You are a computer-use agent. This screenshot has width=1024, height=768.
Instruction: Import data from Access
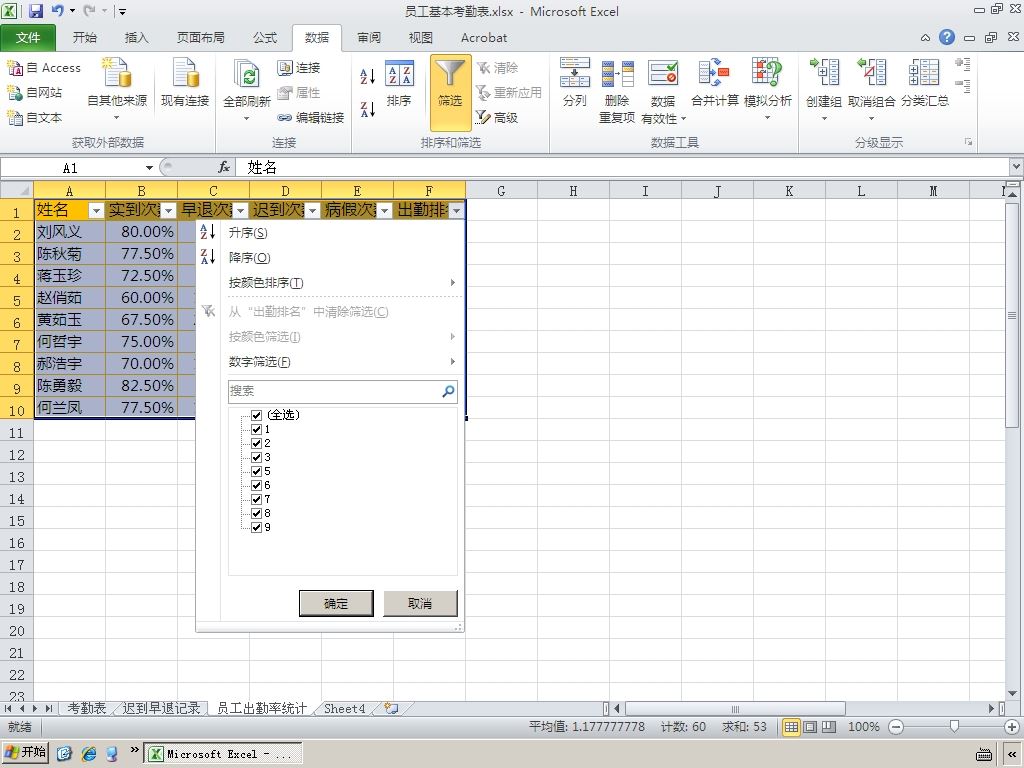pos(44,67)
